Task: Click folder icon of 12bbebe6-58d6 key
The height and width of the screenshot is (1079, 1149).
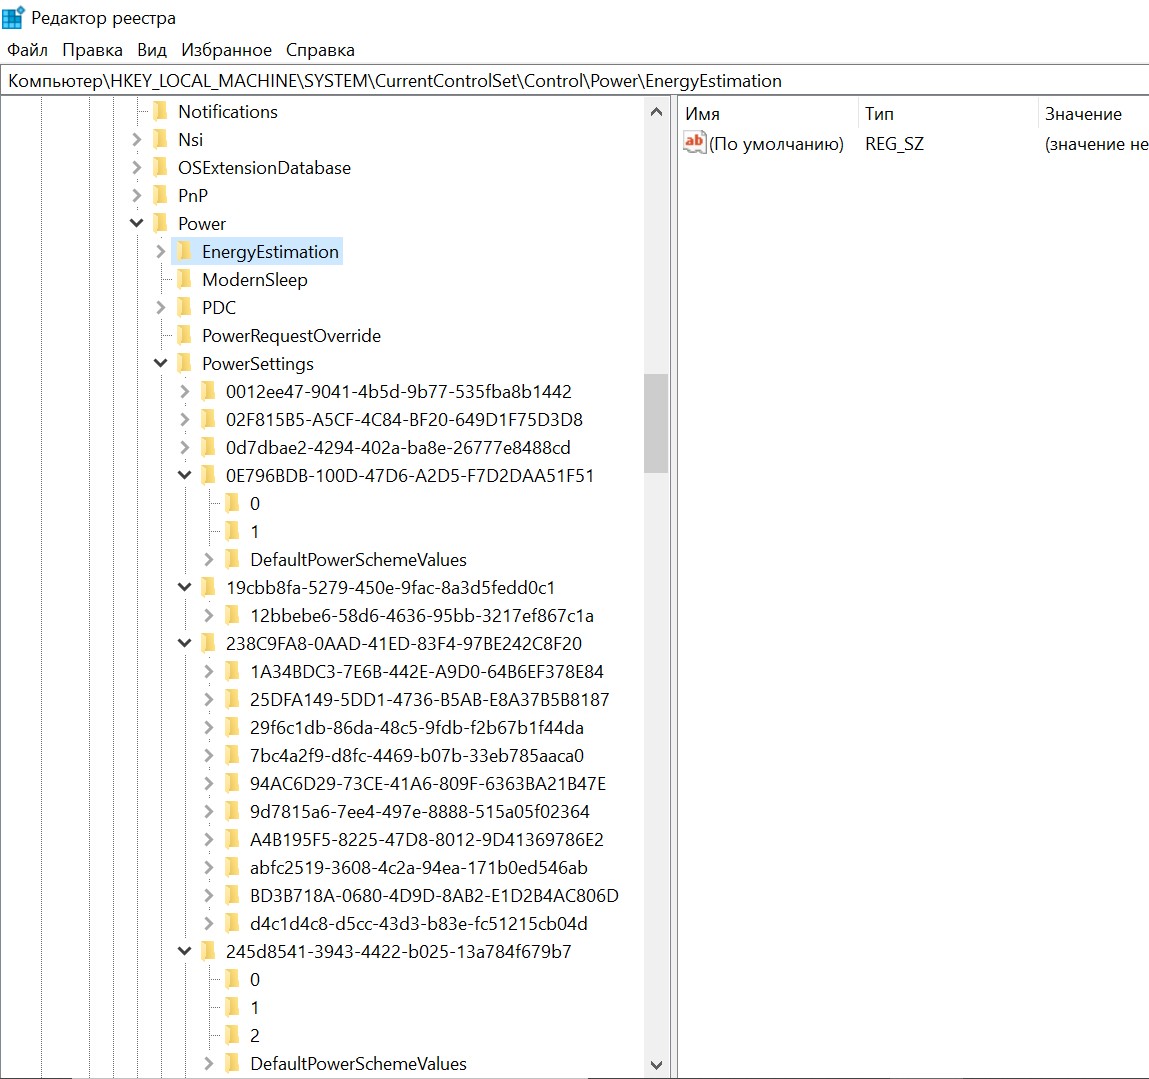Action: (232, 615)
